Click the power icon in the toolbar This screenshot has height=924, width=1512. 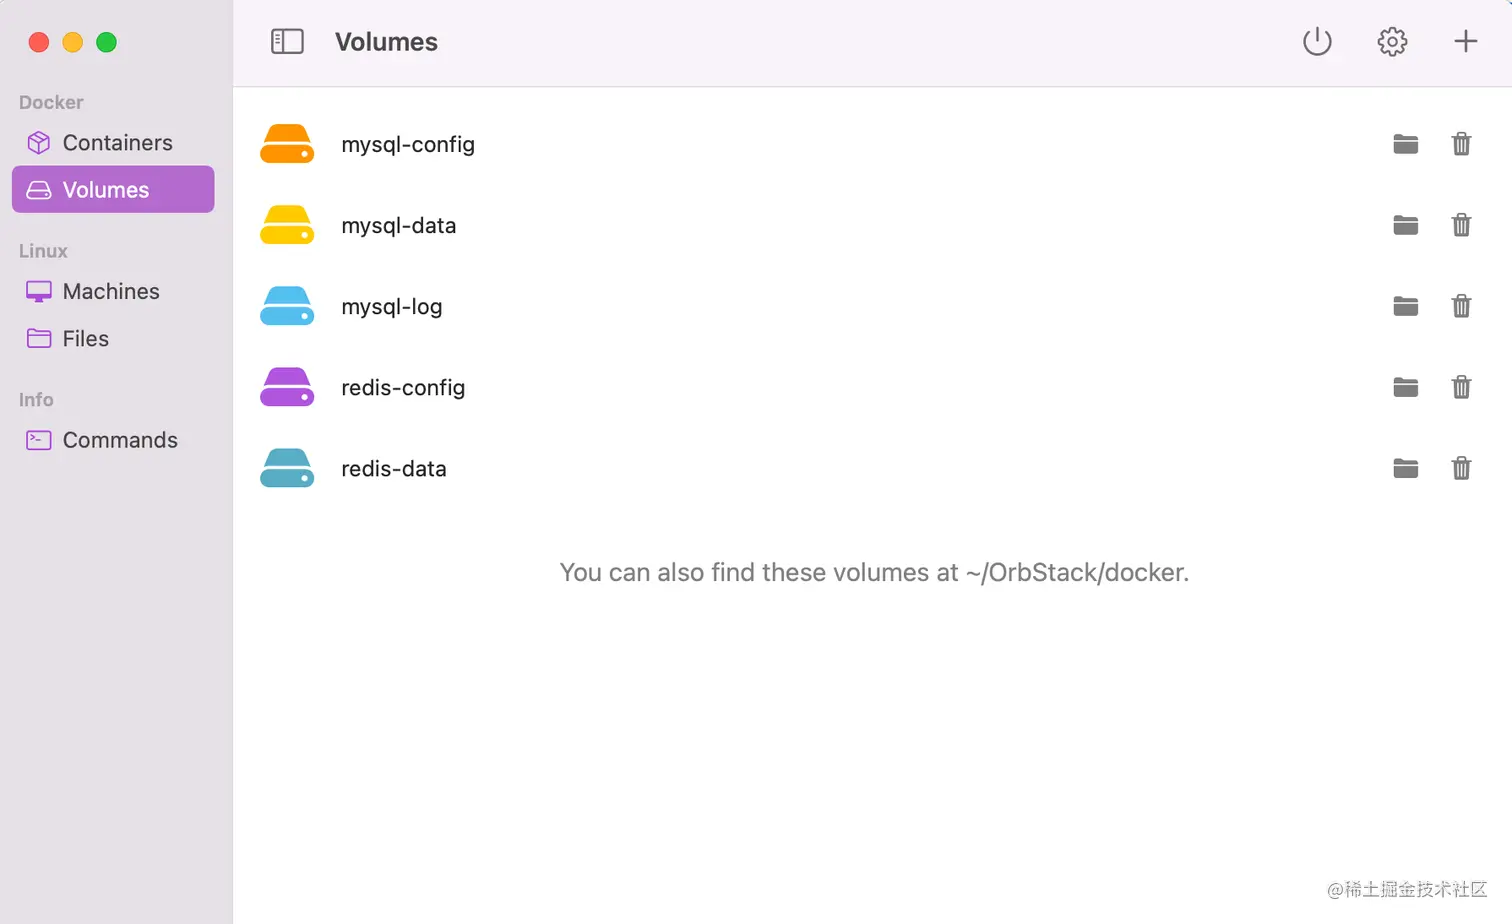point(1317,41)
